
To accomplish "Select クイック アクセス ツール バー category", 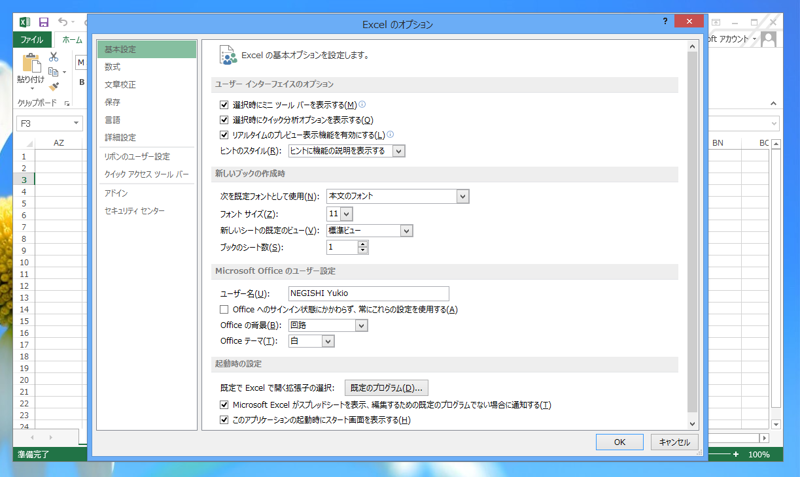I will (146, 174).
